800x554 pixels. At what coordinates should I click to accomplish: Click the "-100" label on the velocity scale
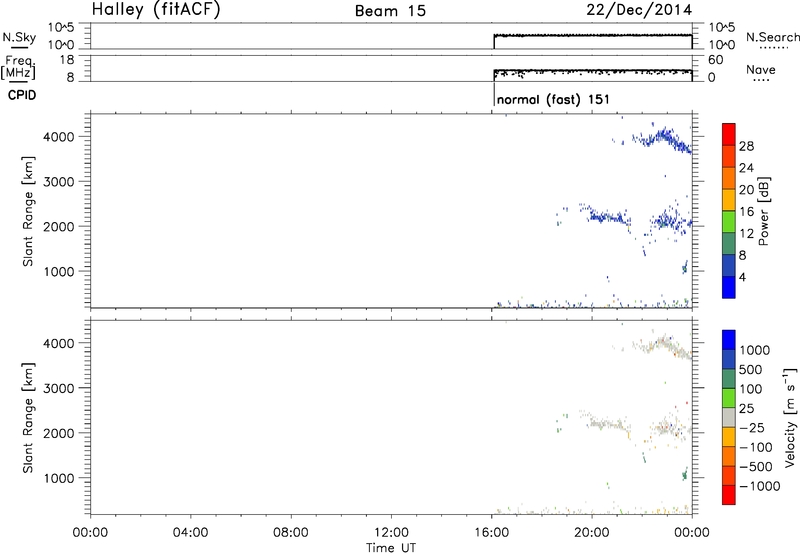755,447
